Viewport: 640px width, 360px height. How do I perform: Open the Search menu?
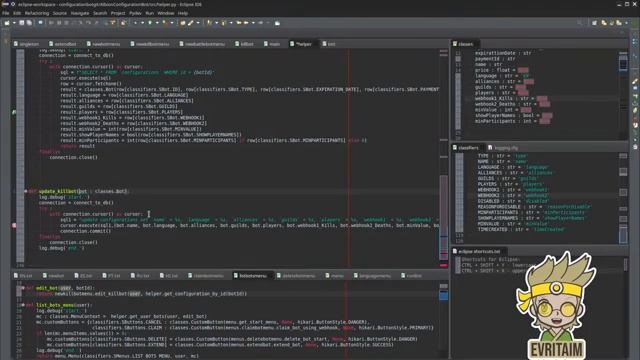100,13
